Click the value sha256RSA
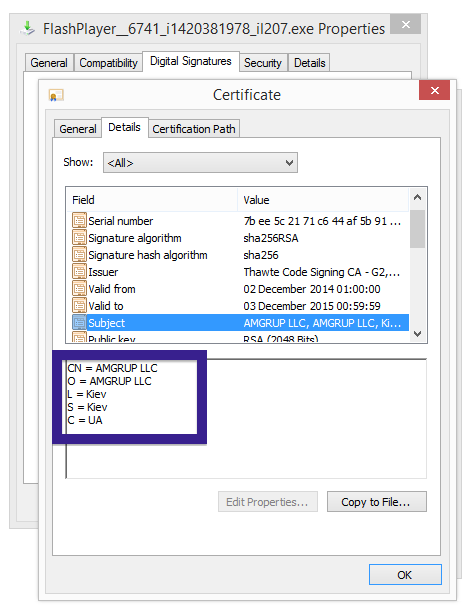 coord(271,238)
